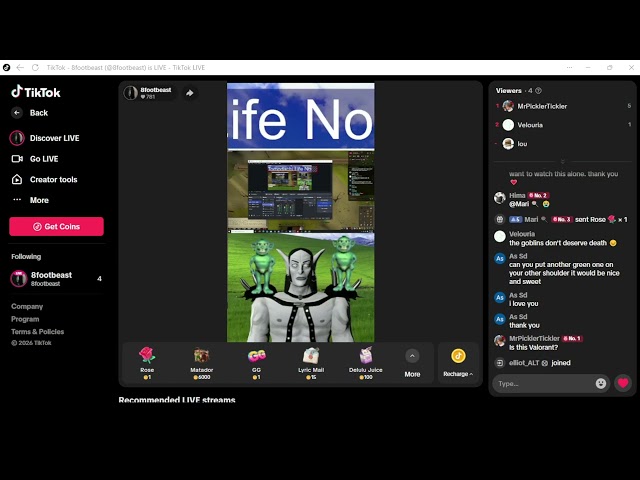Viewport: 640px width, 480px height.
Task: Click the No. 1 badge beside MrPicklerTickler
Action: coord(573,338)
